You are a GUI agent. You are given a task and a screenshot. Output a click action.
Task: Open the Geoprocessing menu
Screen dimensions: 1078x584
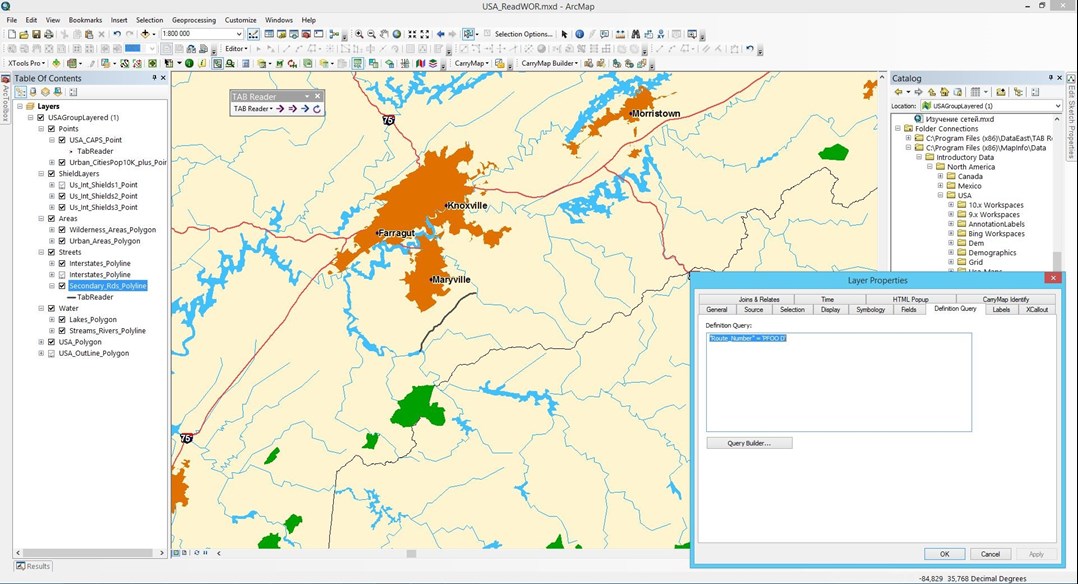193,20
